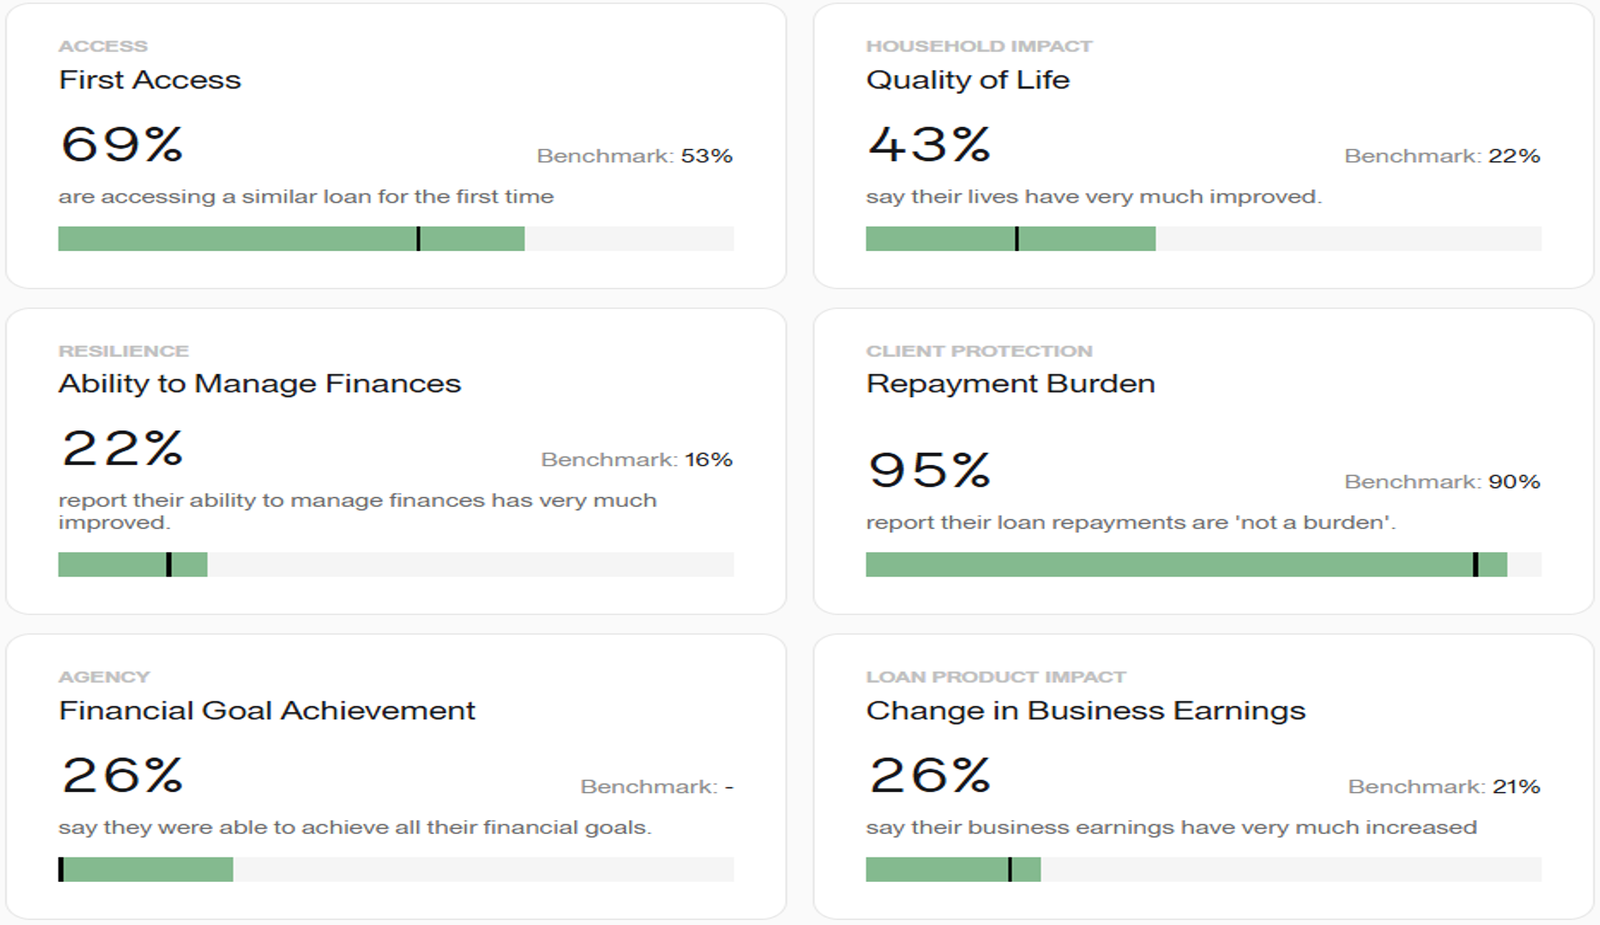Click the Quality of Life progress bar
This screenshot has height=925, width=1600.
point(1203,239)
